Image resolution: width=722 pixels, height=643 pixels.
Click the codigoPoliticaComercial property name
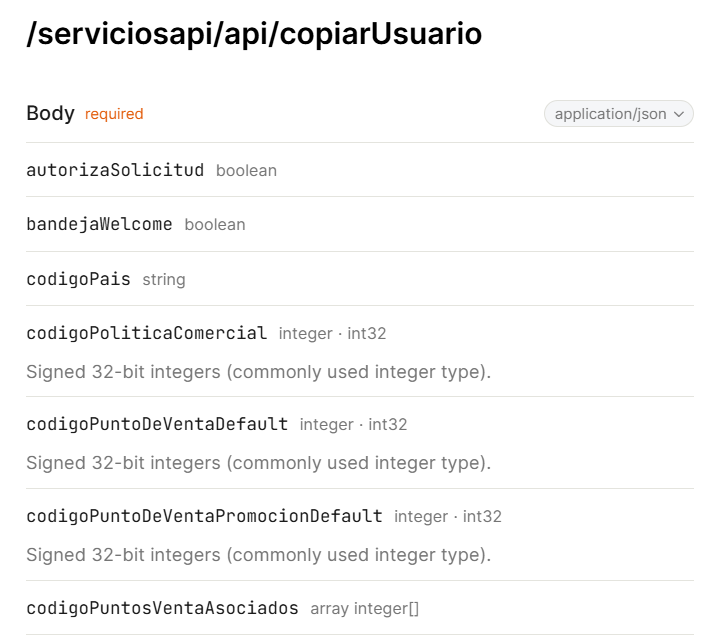pyautogui.click(x=146, y=333)
